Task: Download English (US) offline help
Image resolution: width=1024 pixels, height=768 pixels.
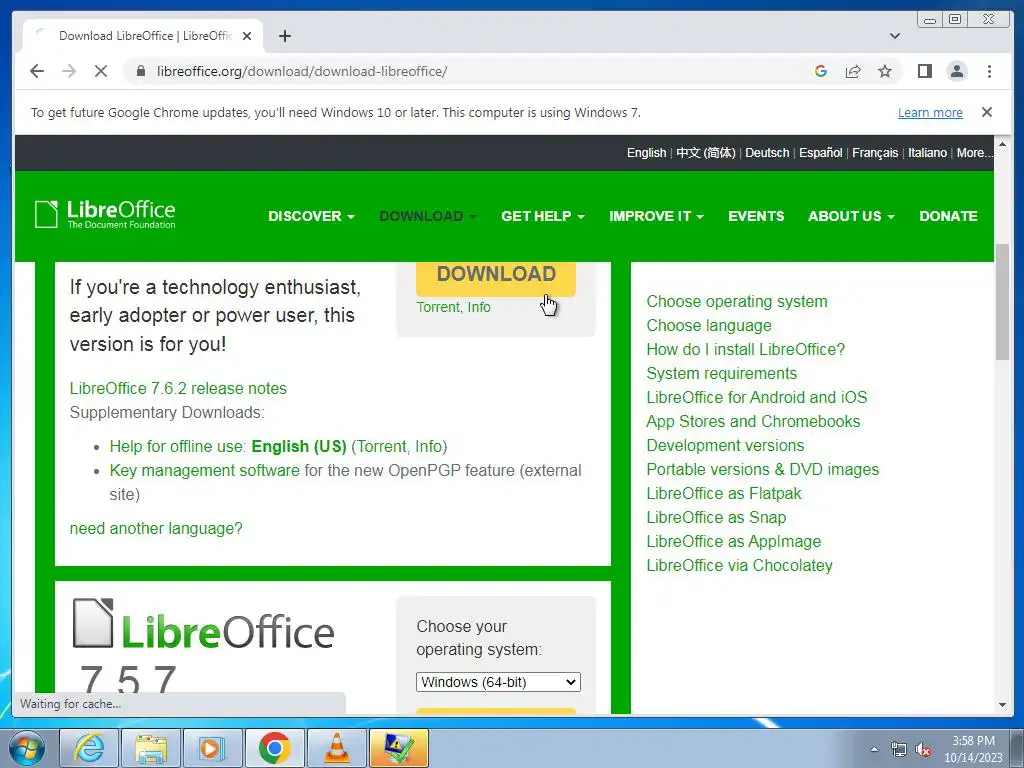Action: pos(299,447)
